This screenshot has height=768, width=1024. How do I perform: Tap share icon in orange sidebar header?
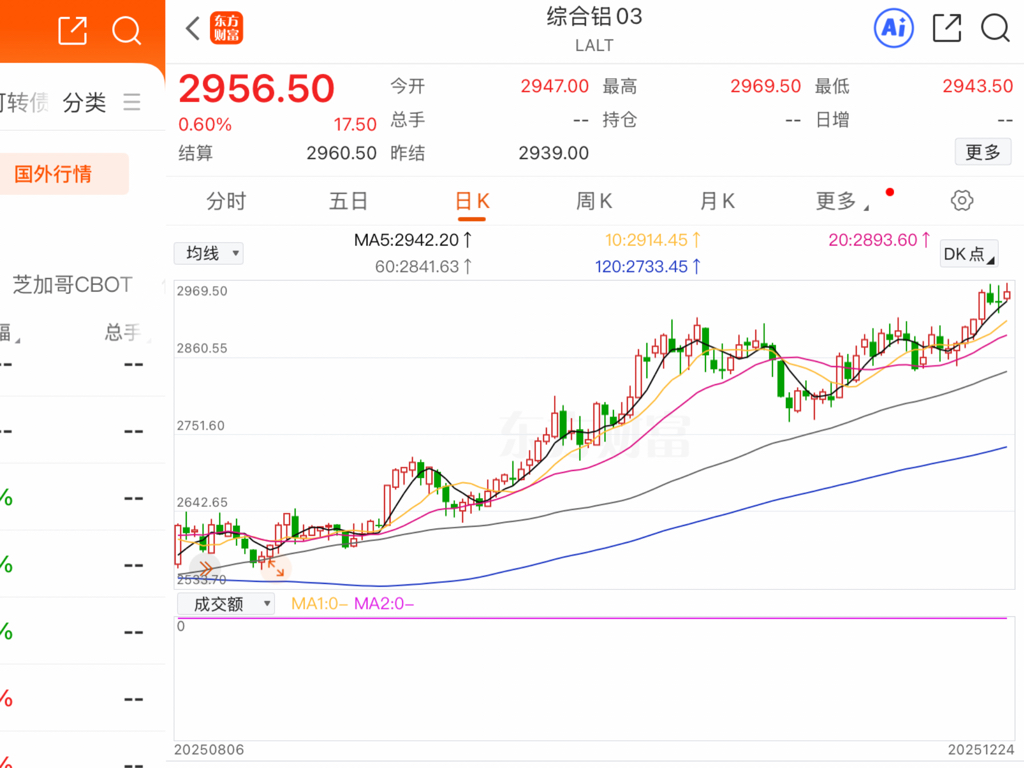click(73, 32)
